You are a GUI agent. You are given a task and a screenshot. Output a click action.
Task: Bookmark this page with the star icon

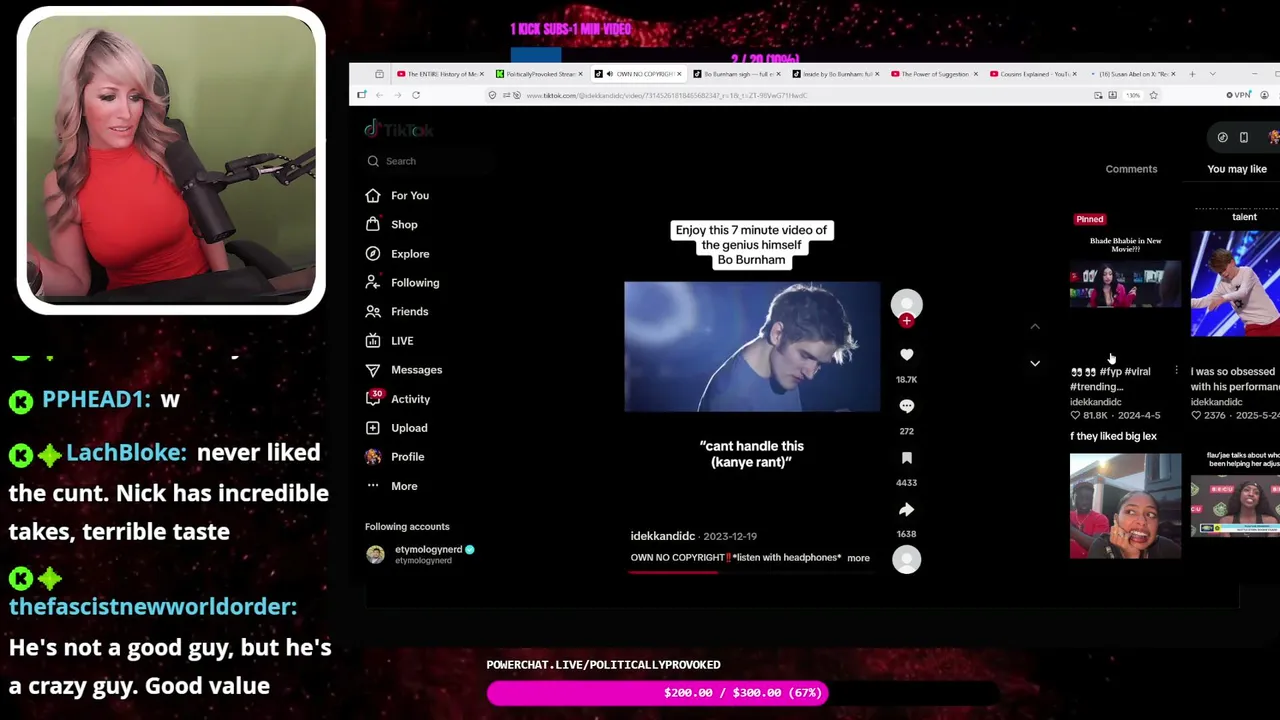point(1153,95)
